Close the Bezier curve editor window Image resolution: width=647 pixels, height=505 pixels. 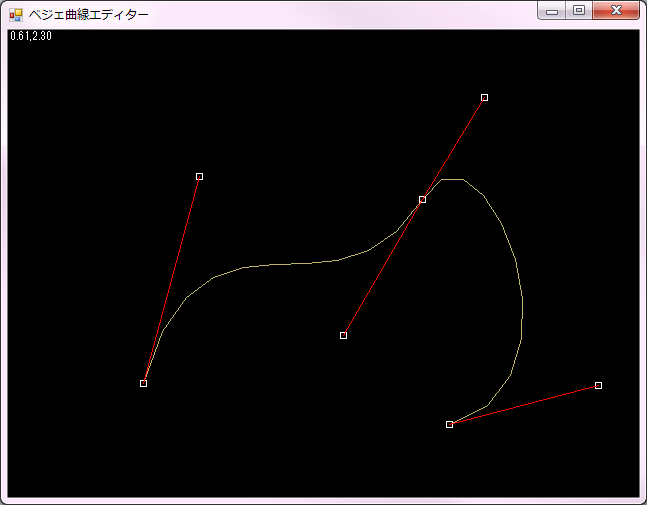[615, 11]
